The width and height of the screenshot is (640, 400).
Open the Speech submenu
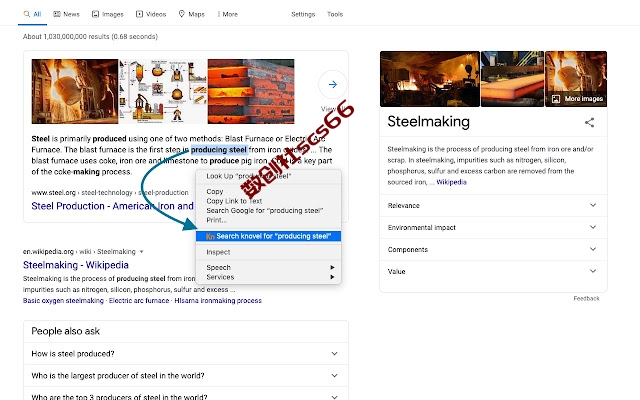tap(268, 268)
